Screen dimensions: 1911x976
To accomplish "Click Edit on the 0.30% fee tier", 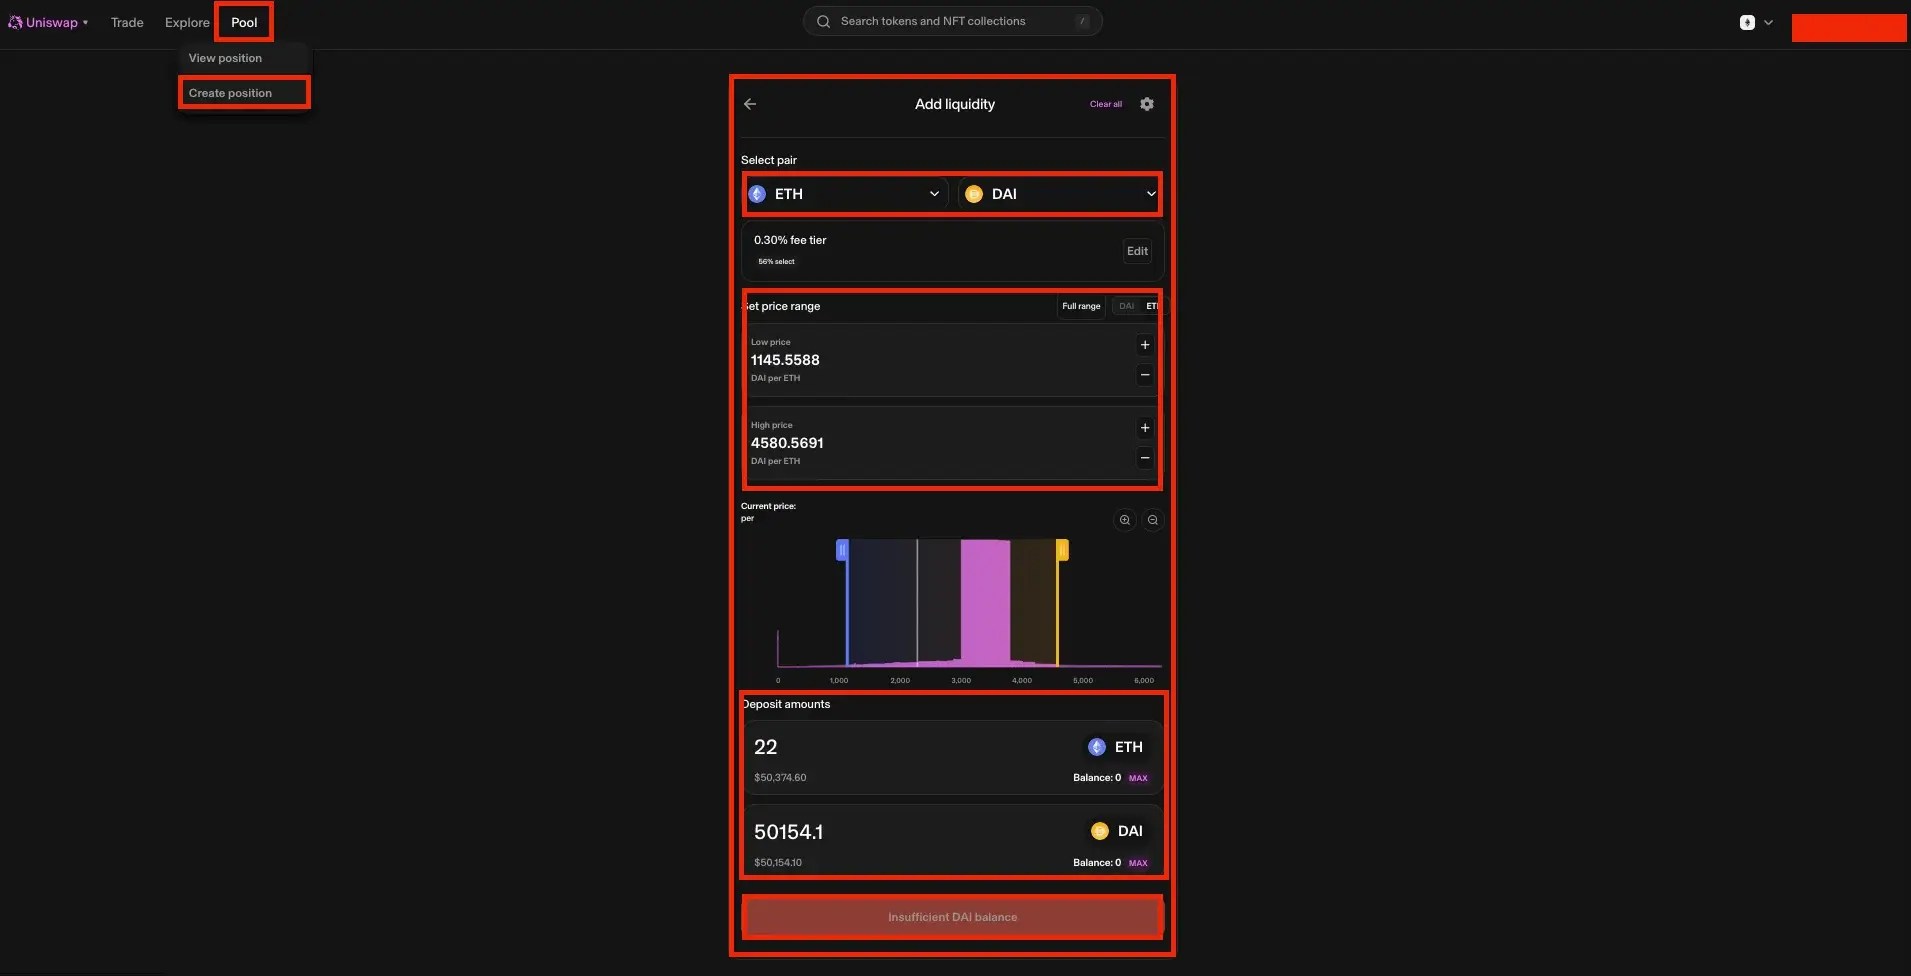I will coord(1136,251).
